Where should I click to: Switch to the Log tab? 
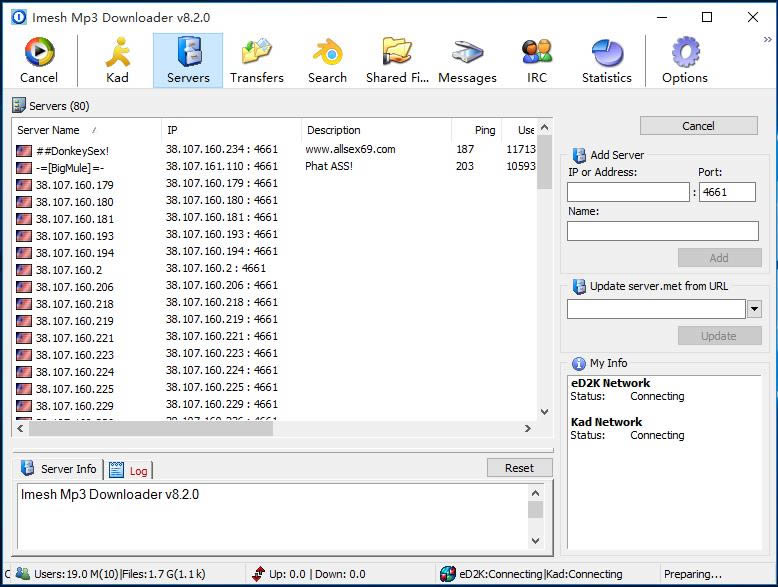click(129, 470)
